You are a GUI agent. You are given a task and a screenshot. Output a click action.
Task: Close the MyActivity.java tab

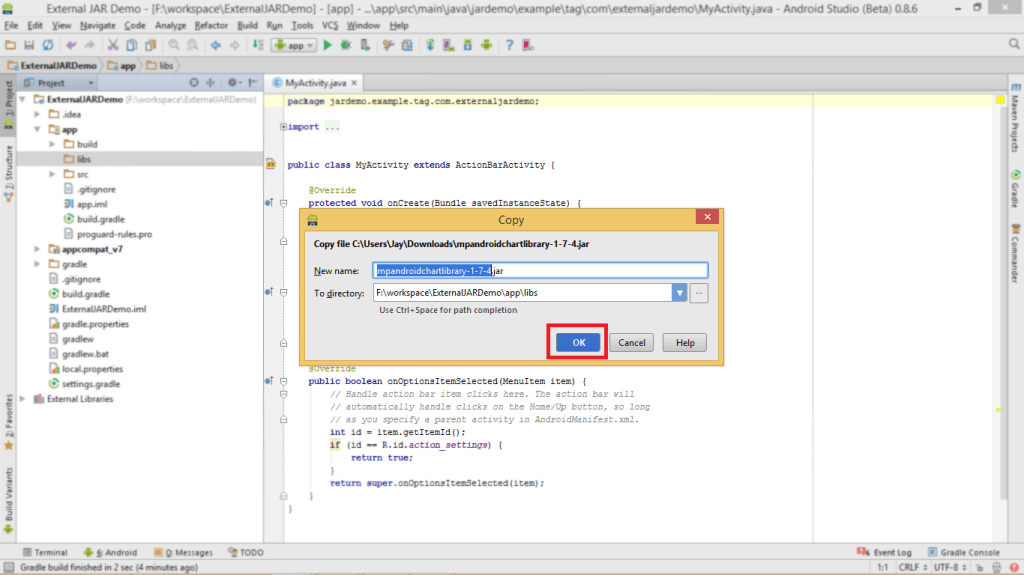point(354,83)
